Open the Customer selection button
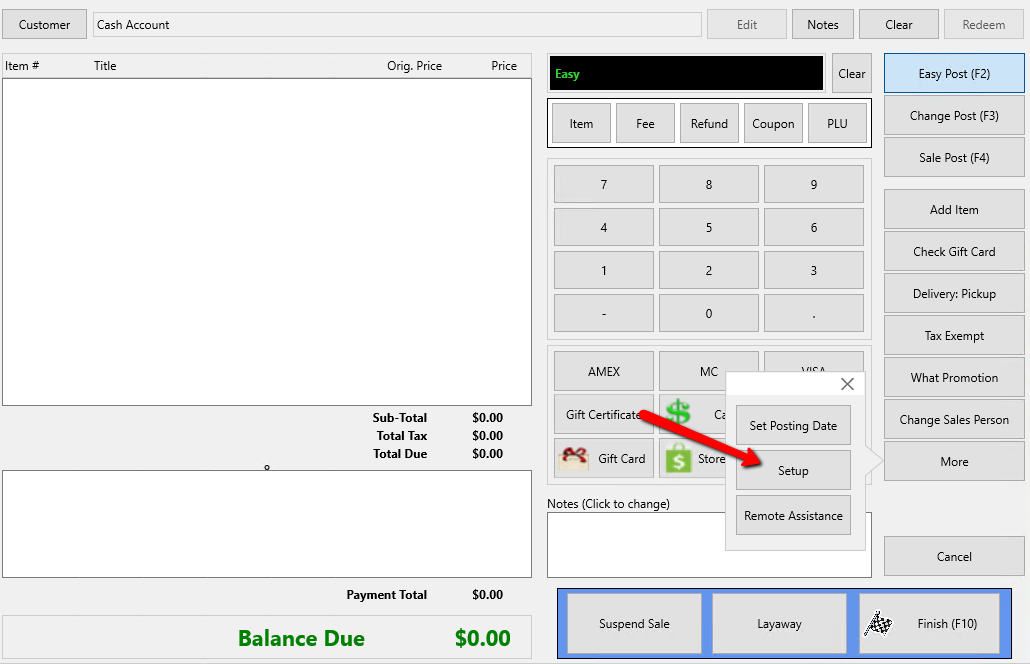 (45, 24)
